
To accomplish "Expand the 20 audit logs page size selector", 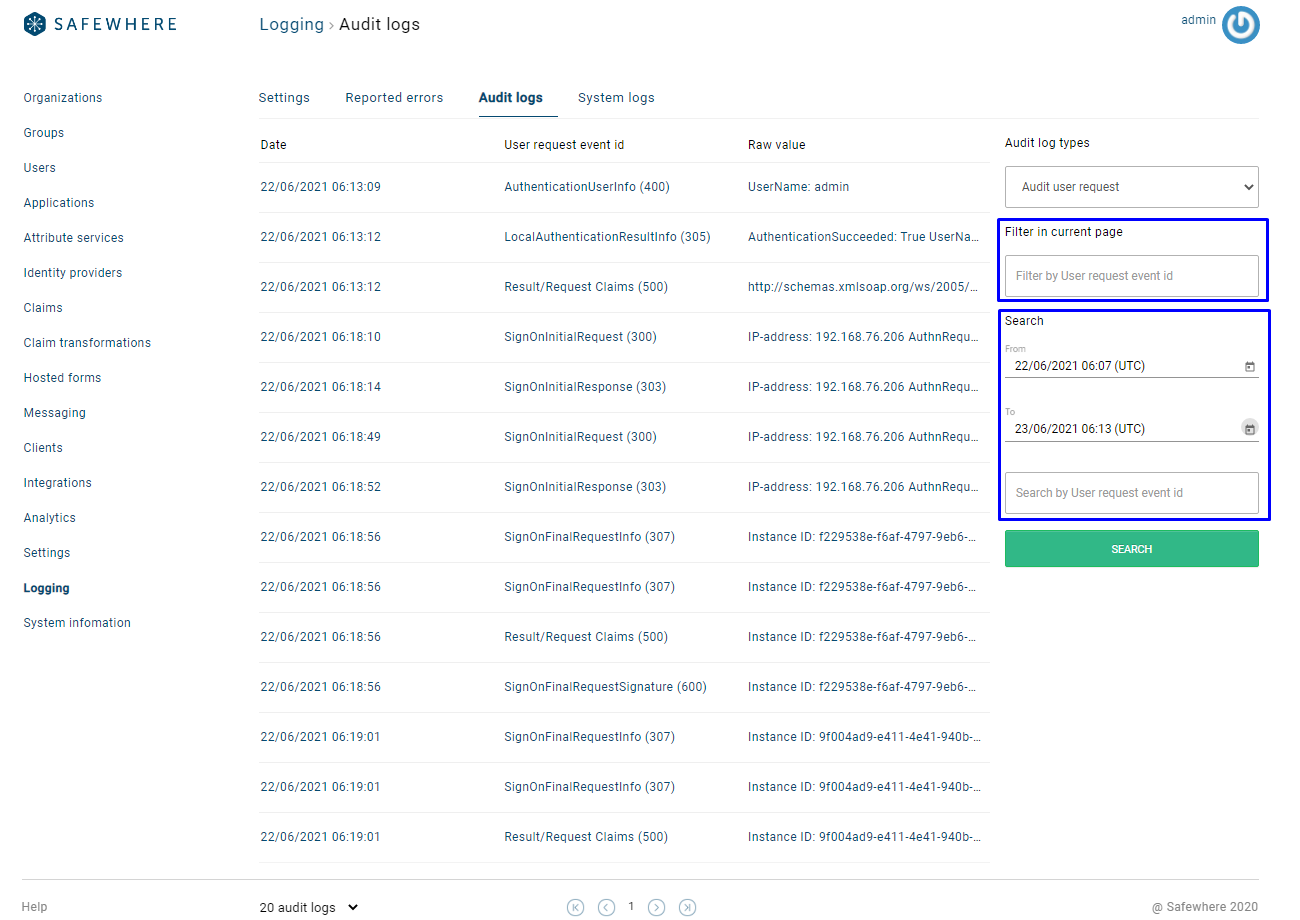I will point(309,908).
